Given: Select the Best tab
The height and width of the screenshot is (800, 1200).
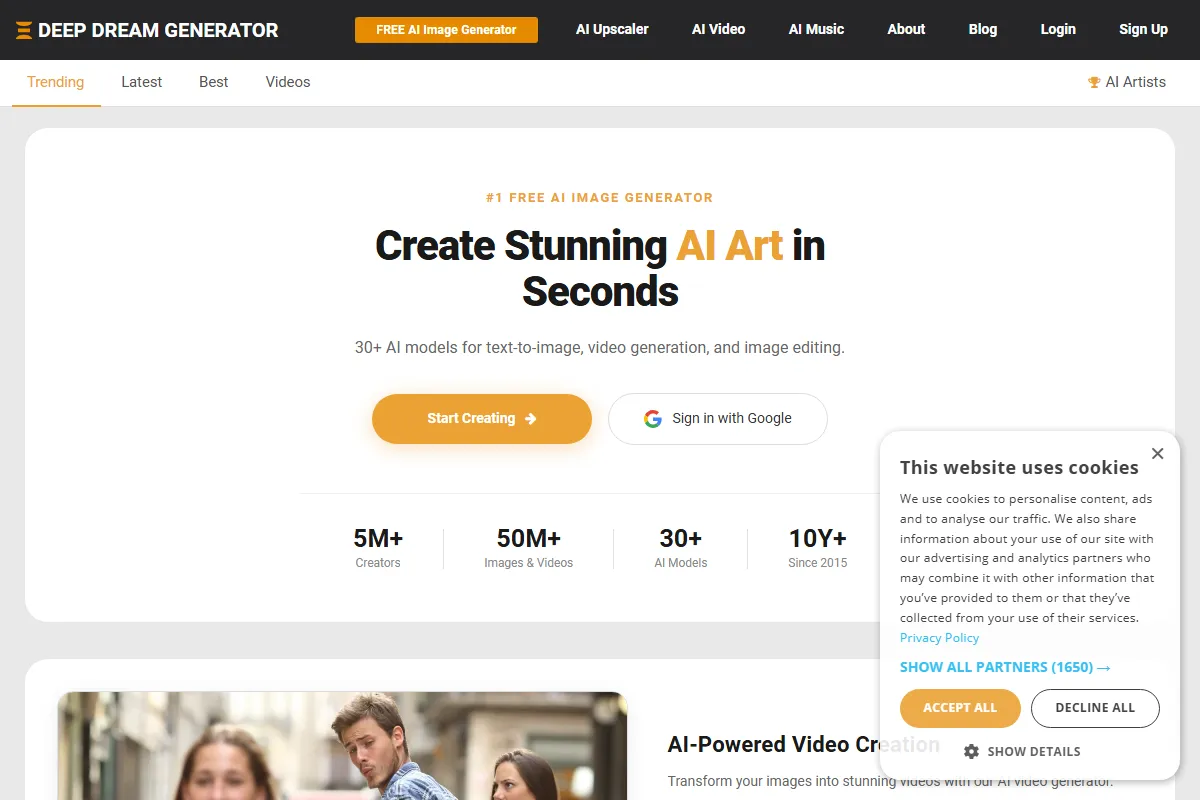Looking at the screenshot, I should pyautogui.click(x=213, y=82).
